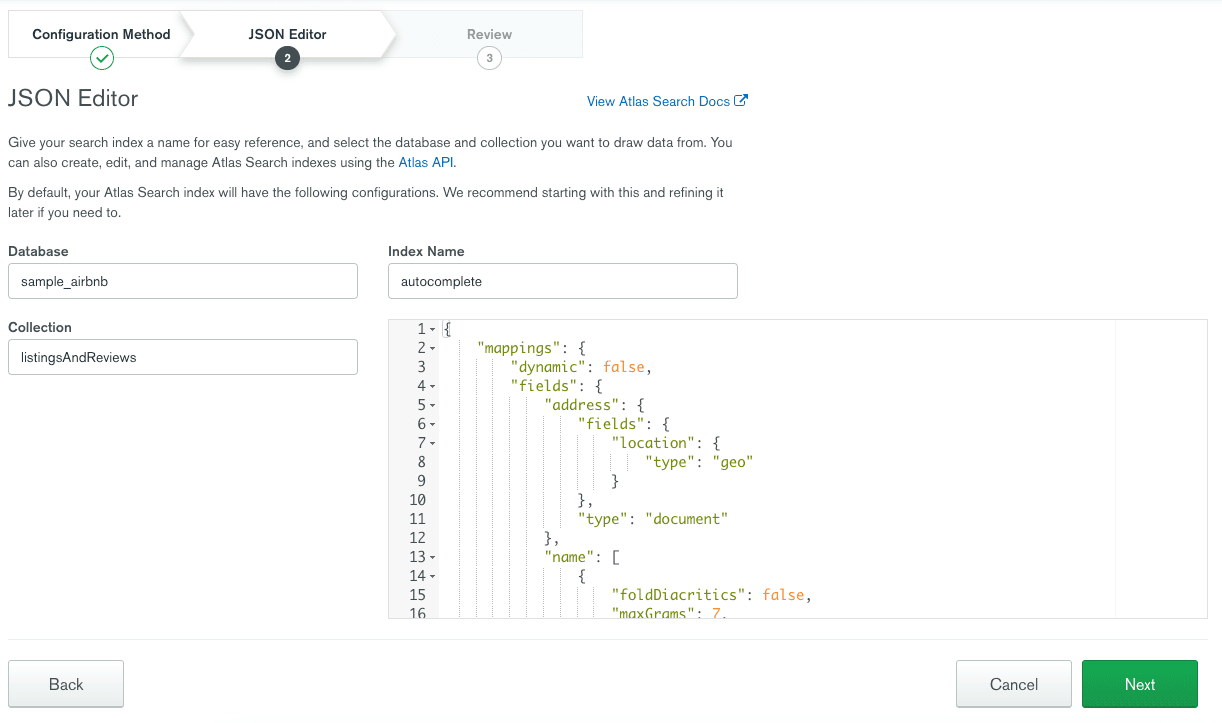The height and width of the screenshot is (723, 1222).
Task: Go back using the Back button
Action: 66,684
